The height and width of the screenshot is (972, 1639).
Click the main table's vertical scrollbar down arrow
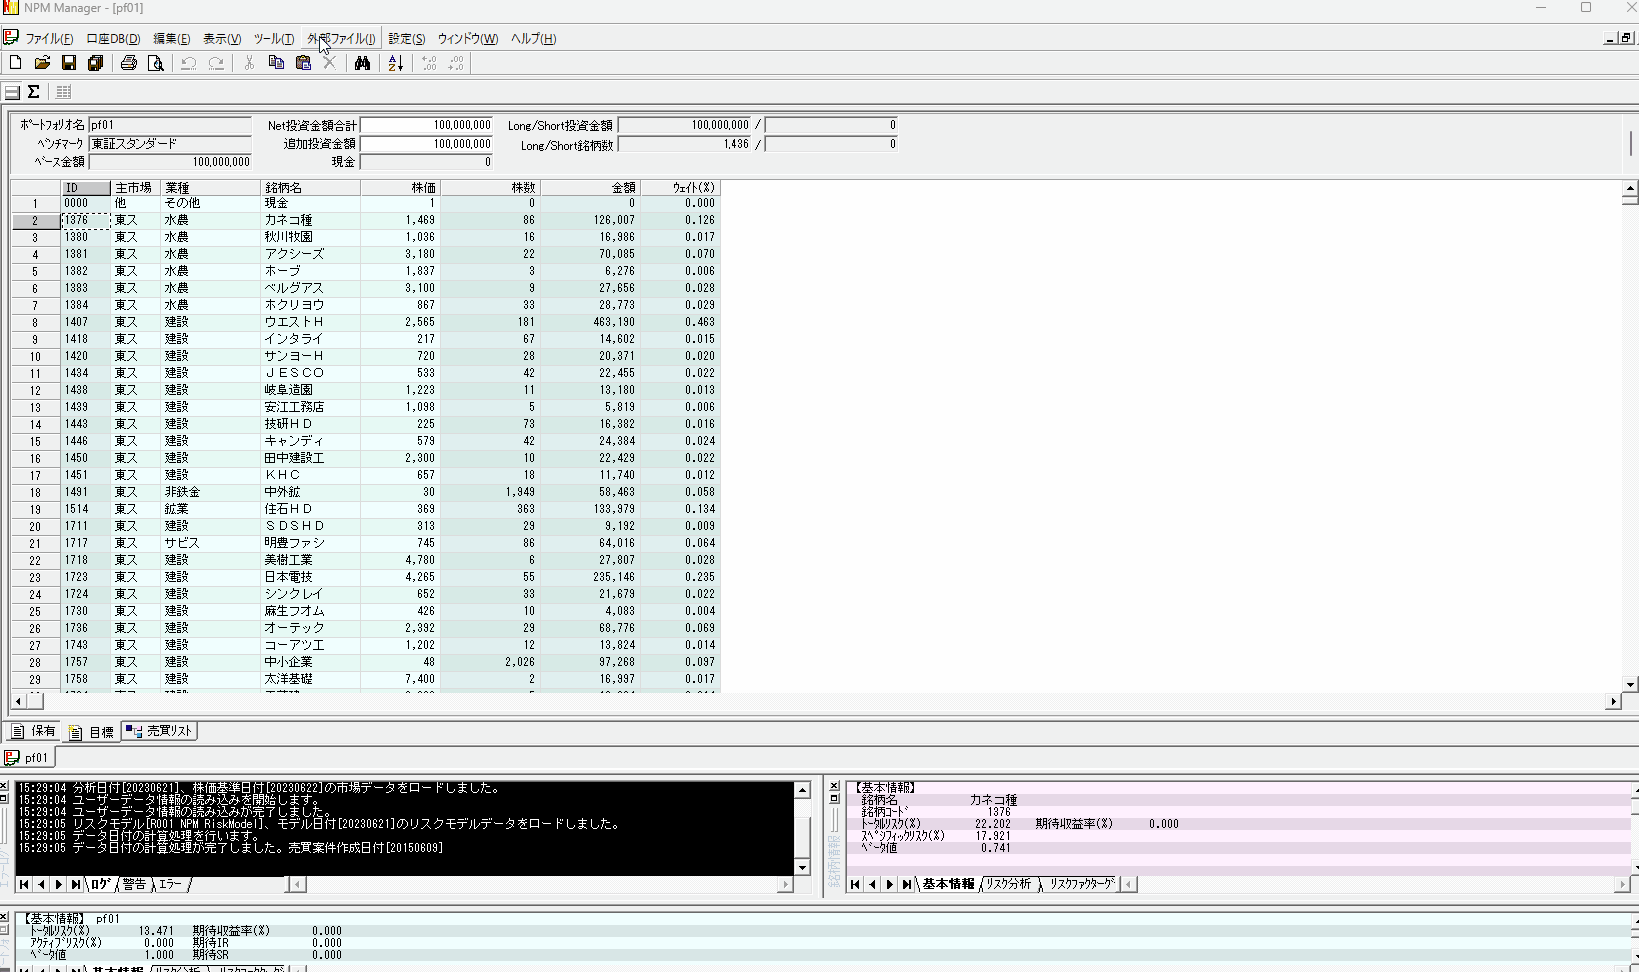point(1630,685)
